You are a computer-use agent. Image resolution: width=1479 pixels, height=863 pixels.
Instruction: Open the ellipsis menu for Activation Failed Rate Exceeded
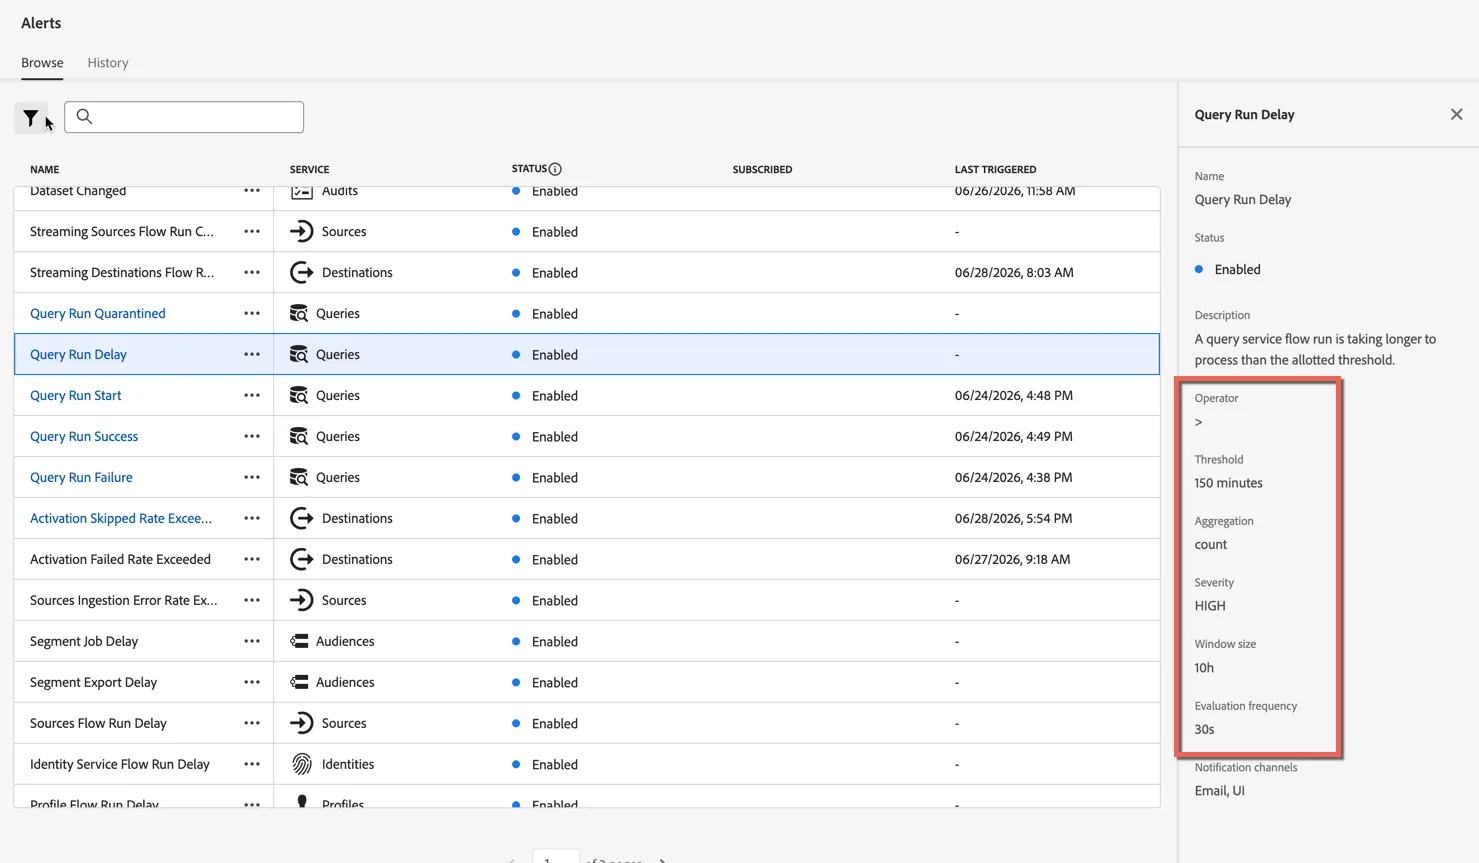[x=252, y=559]
